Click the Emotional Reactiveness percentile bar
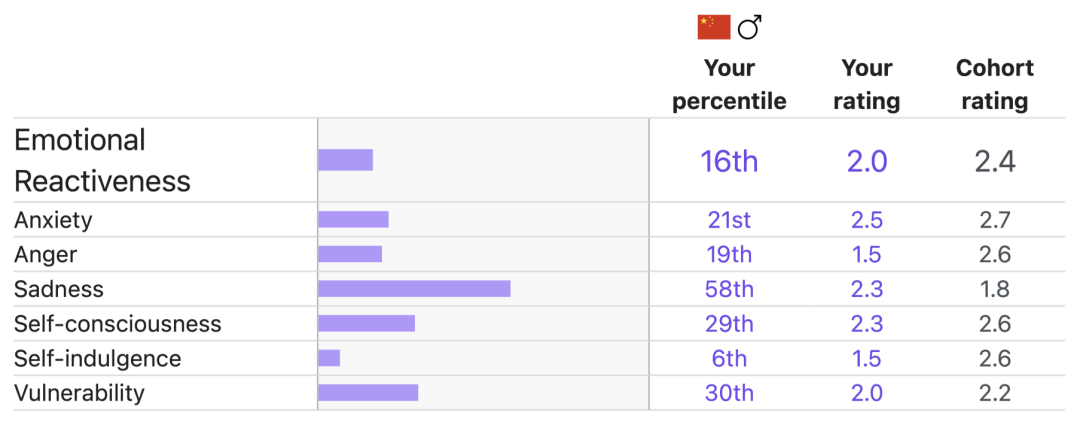Image resolution: width=1080 pixels, height=431 pixels. [345, 160]
